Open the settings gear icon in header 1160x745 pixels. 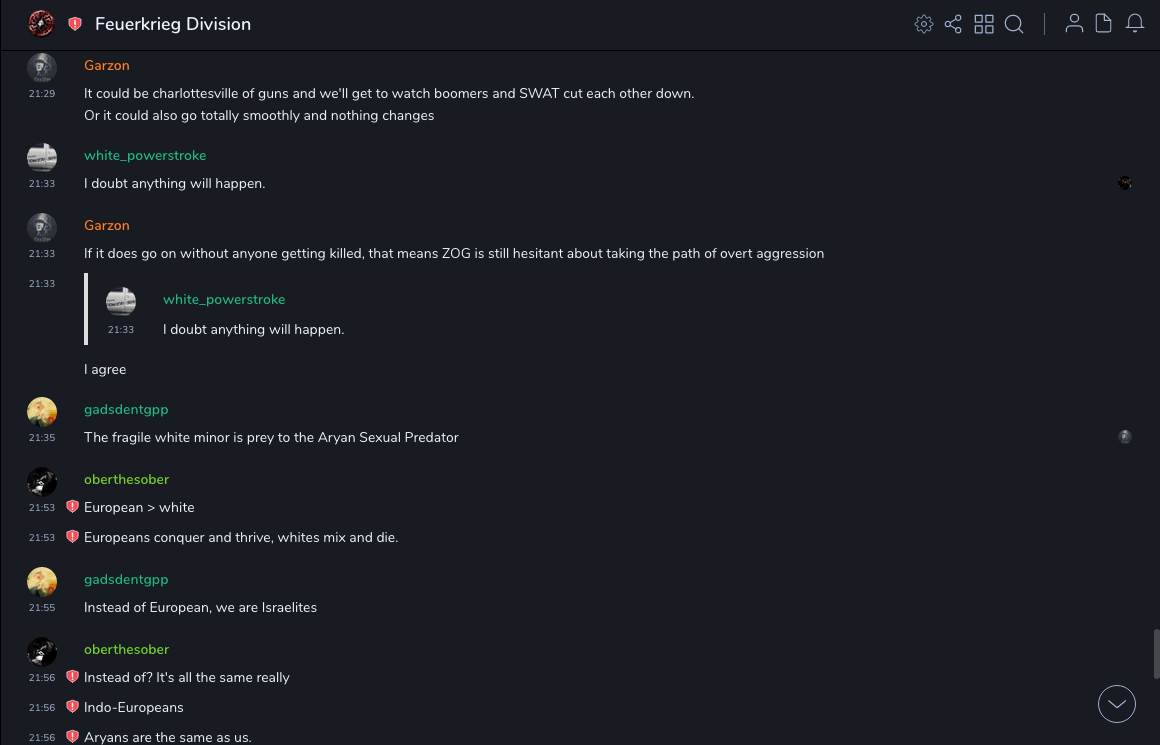point(924,24)
